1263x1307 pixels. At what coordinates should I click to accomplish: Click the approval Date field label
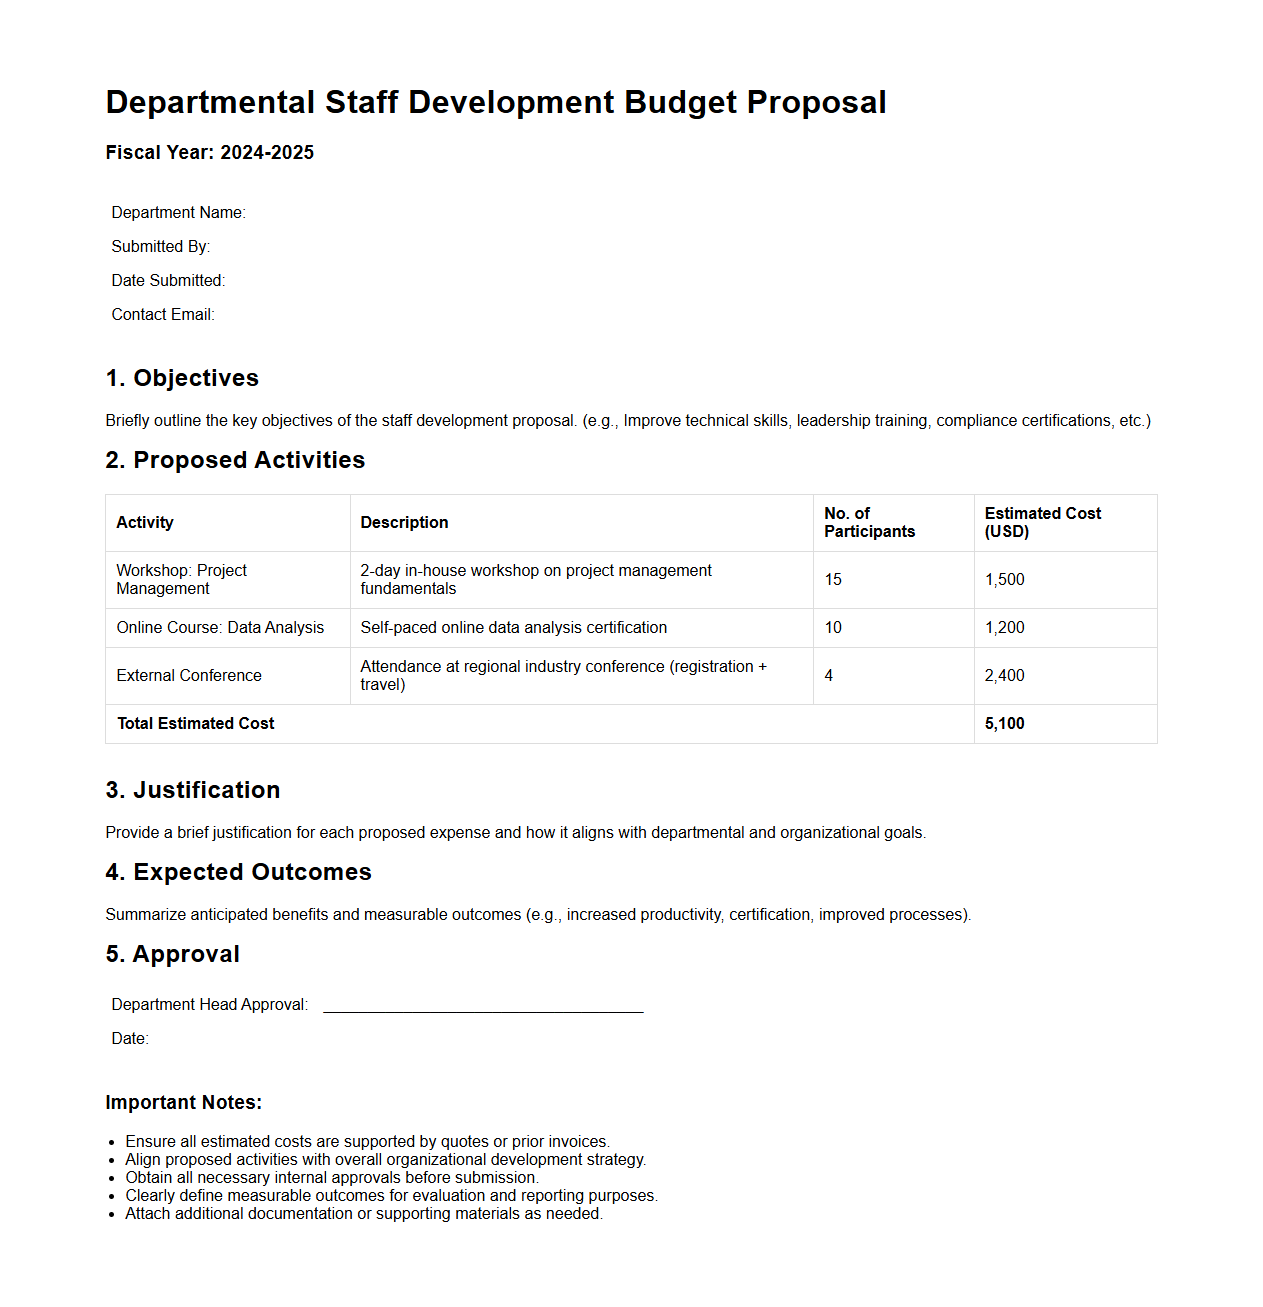(130, 1039)
